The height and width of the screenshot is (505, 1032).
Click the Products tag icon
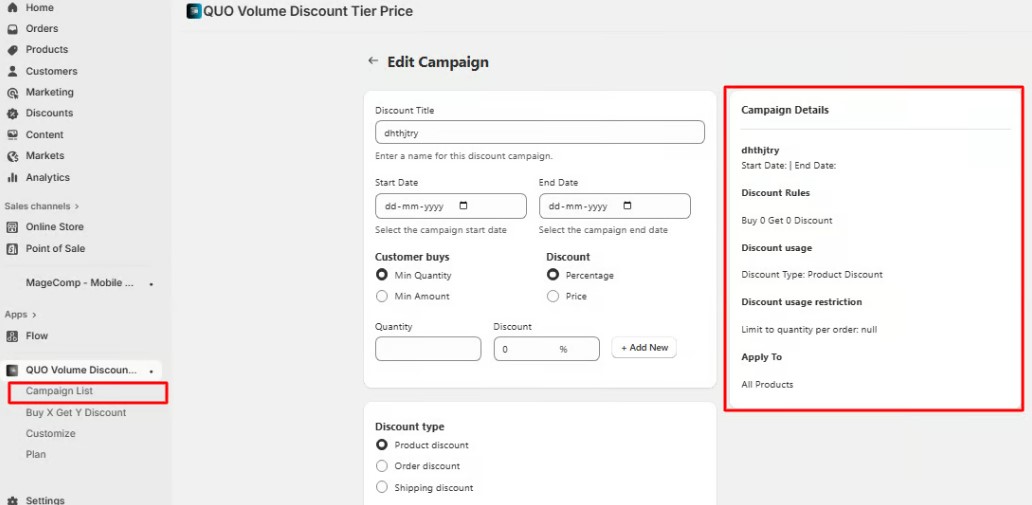(x=13, y=50)
